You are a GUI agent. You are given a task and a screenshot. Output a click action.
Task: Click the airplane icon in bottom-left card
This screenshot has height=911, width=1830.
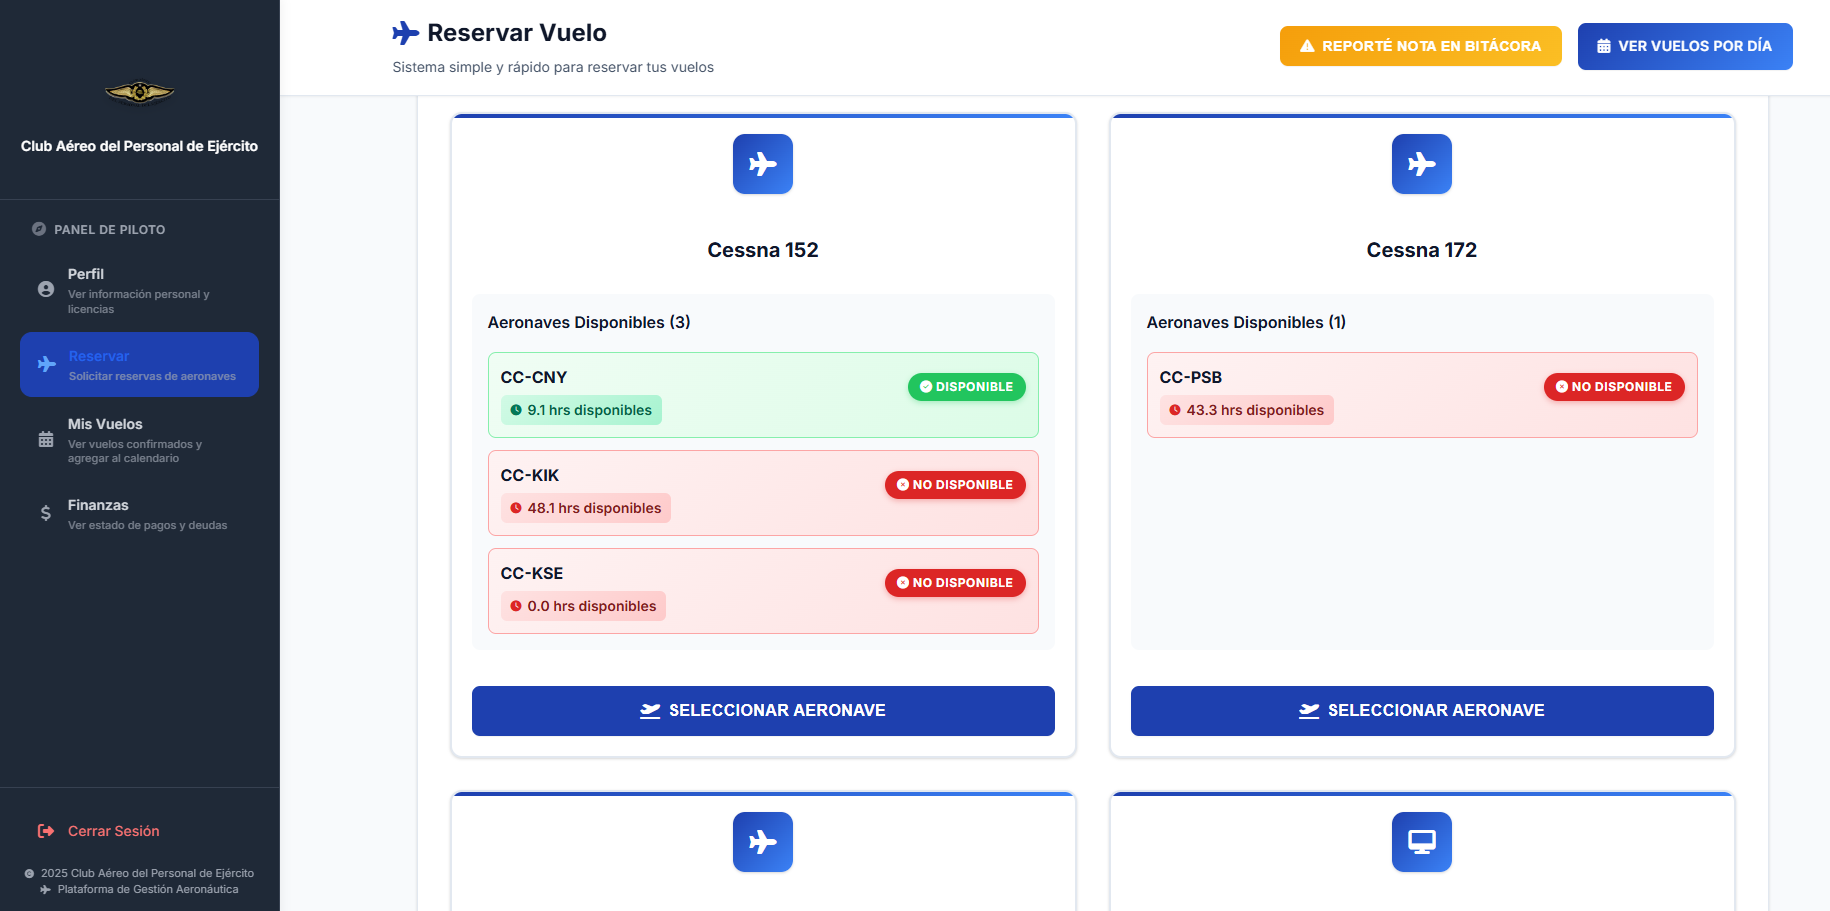tap(762, 842)
